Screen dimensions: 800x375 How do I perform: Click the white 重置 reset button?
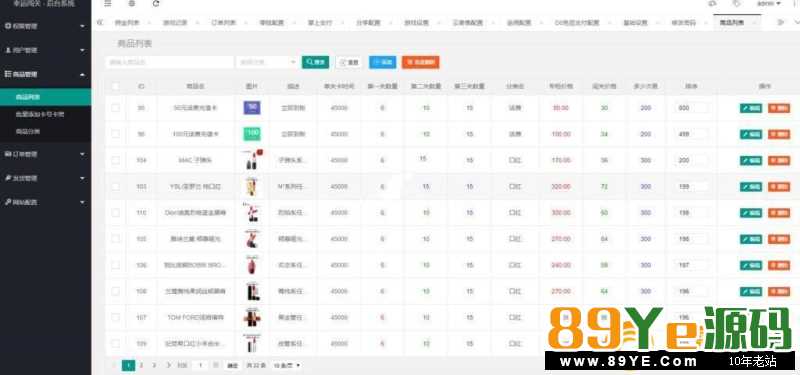349,62
